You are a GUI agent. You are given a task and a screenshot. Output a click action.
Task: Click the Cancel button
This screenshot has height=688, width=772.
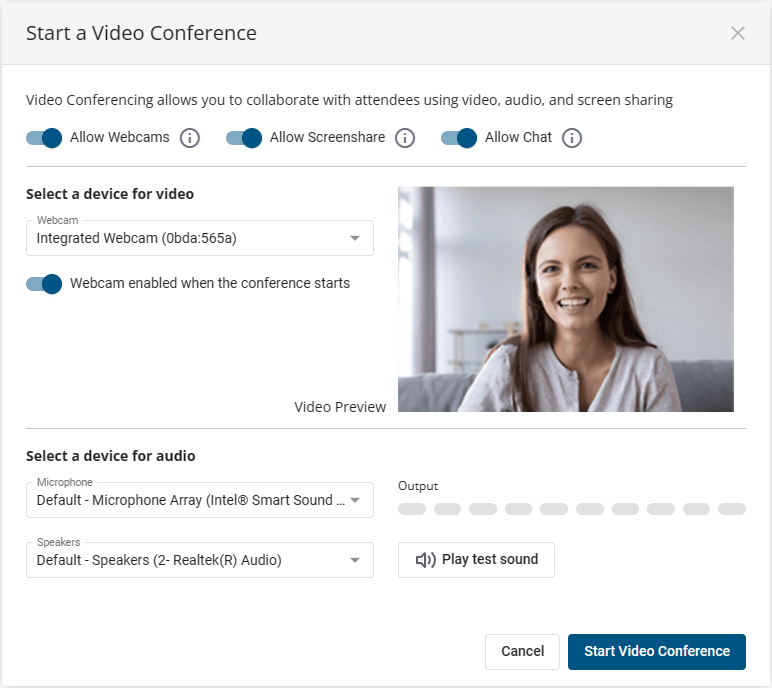(x=522, y=652)
